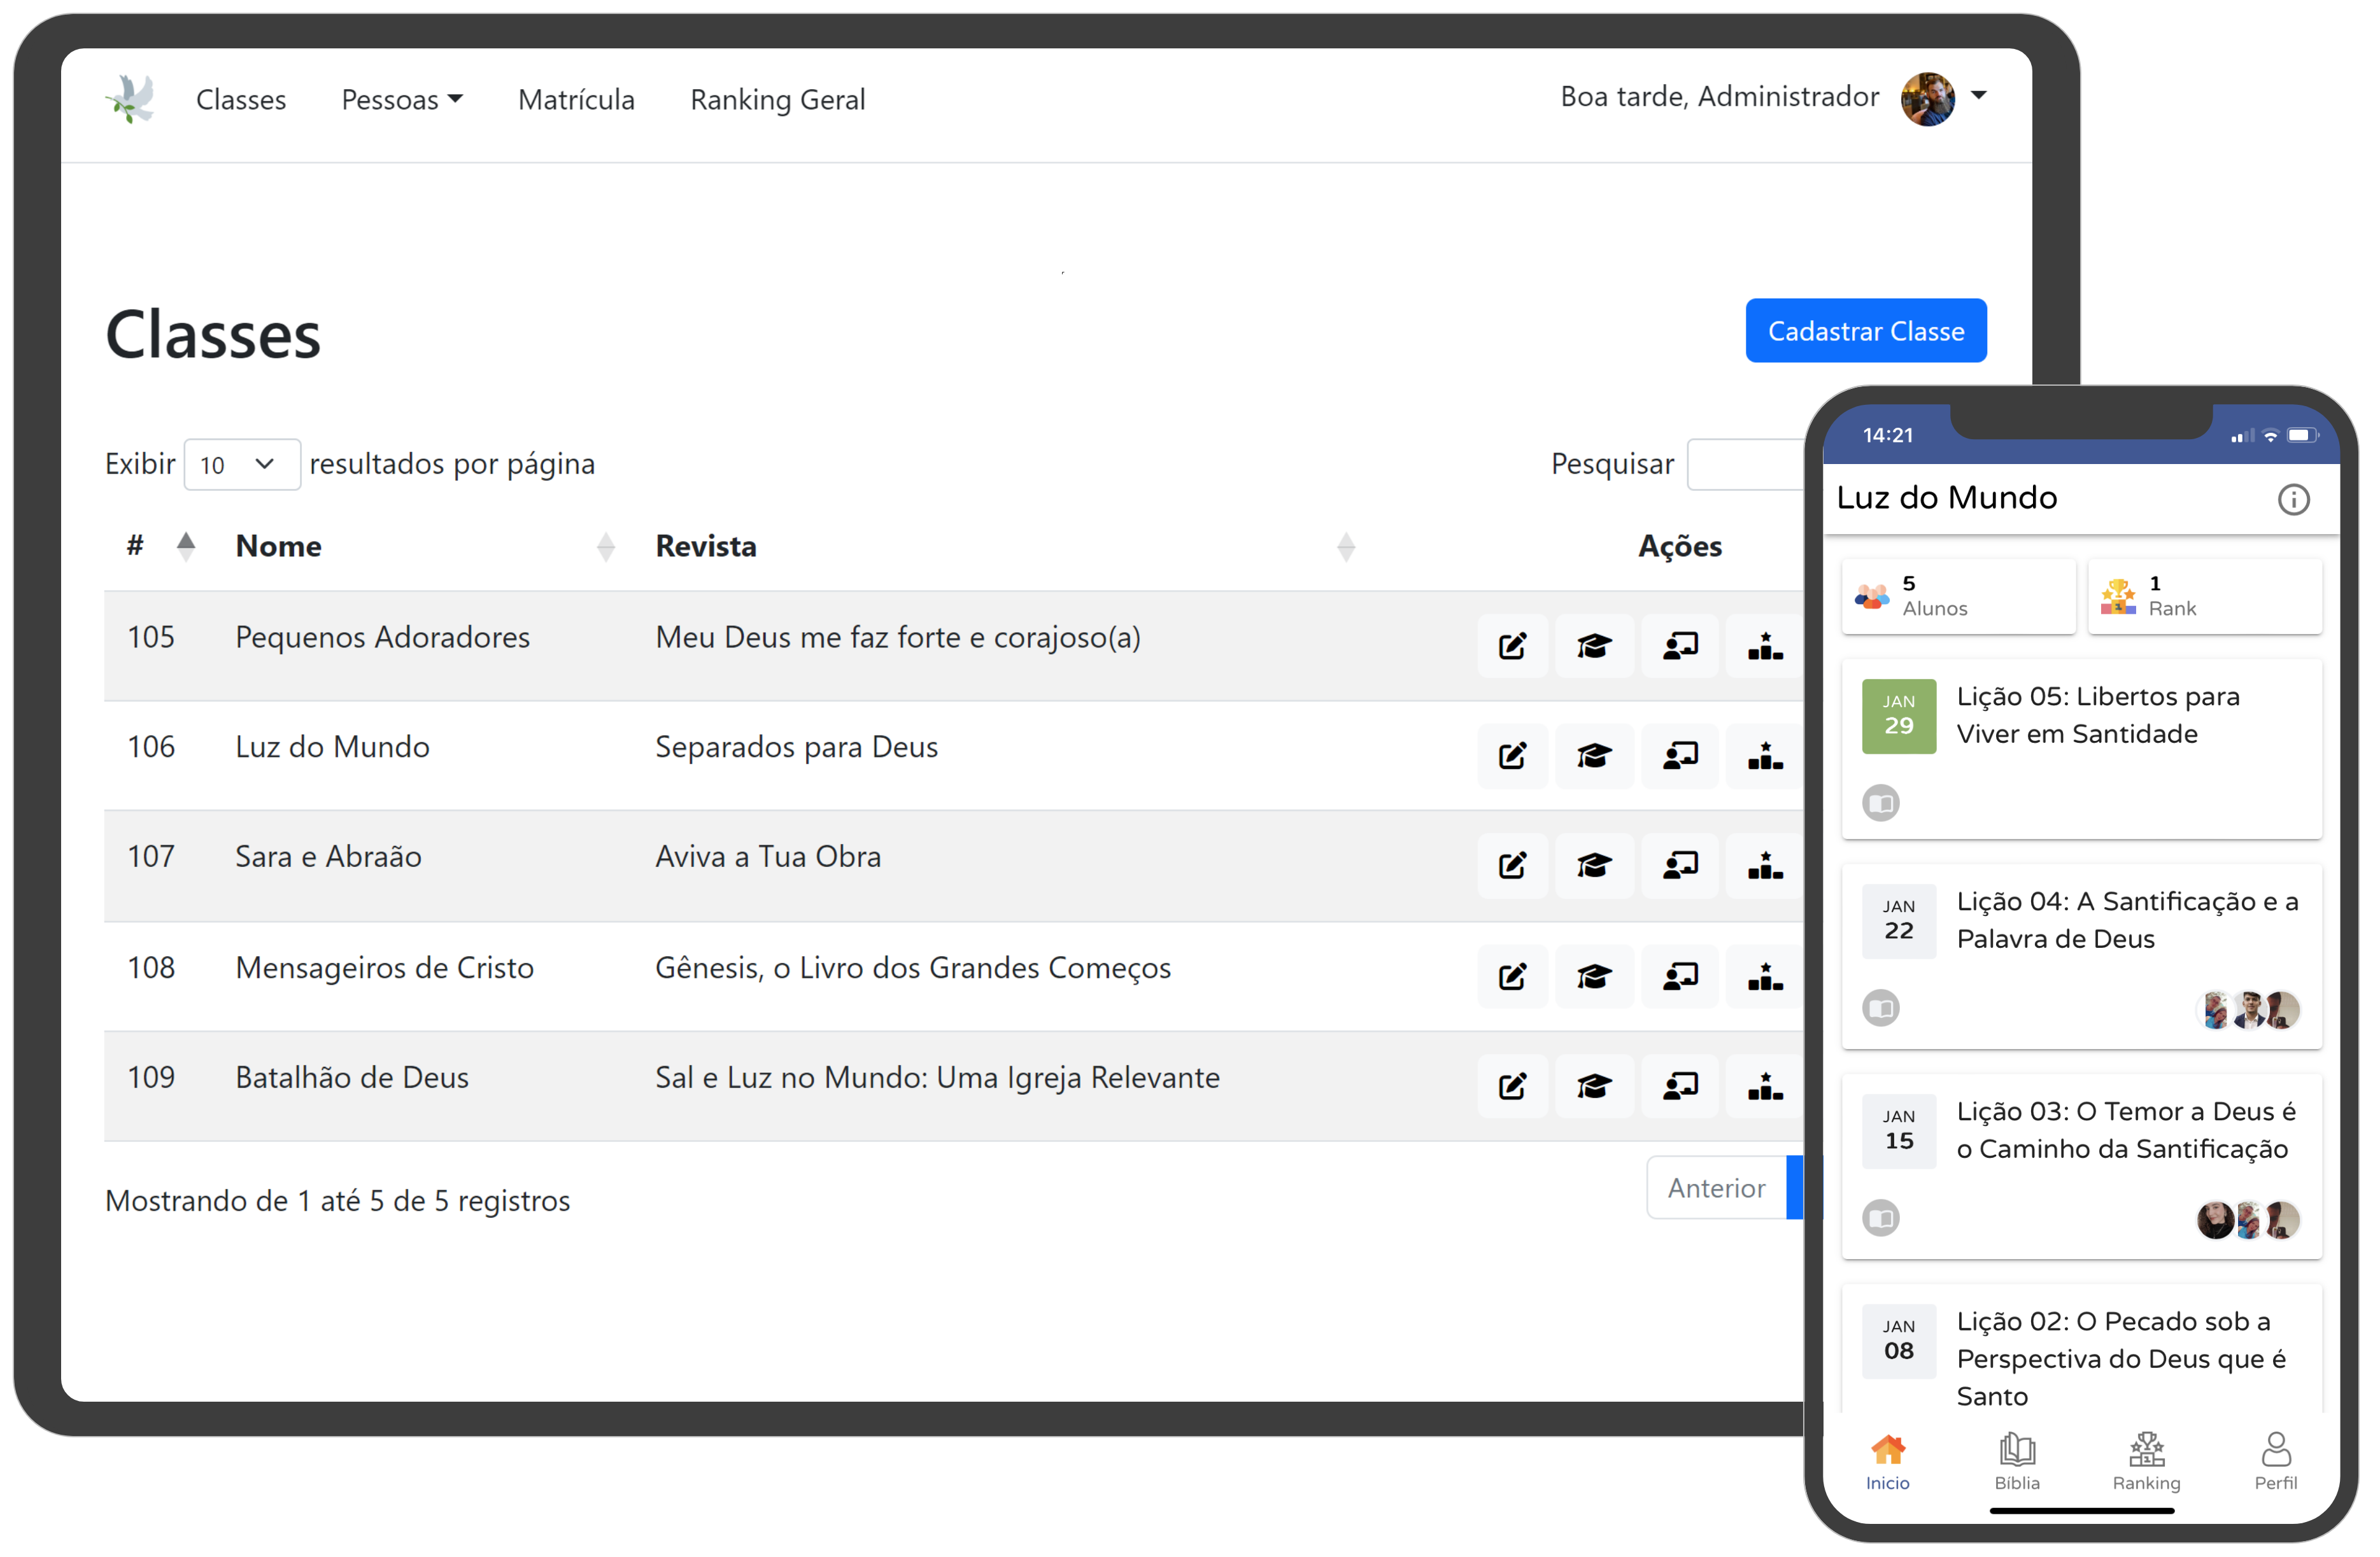2380x1557 pixels.
Task: Click the Pesquisar search input field
Action: (x=1745, y=464)
